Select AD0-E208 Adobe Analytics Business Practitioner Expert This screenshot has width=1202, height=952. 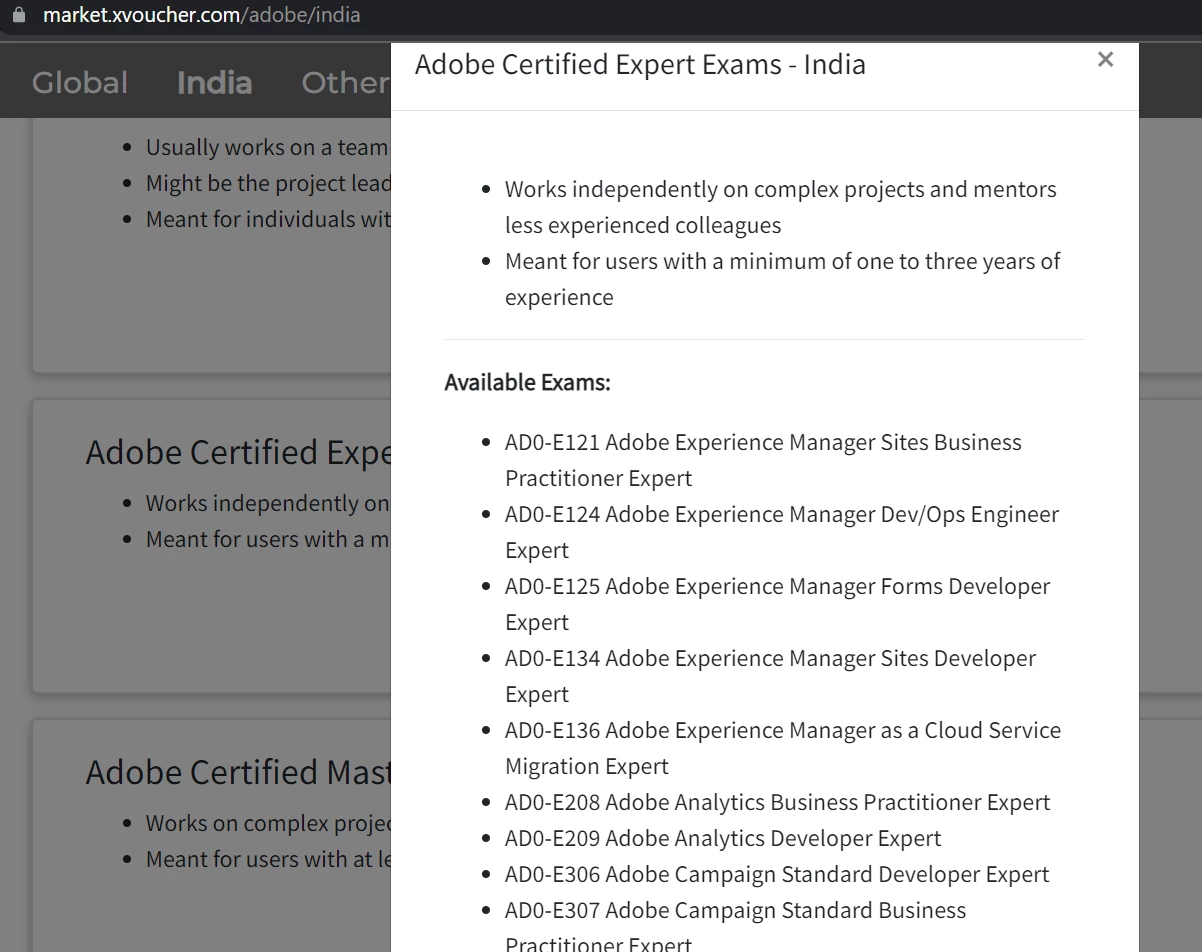777,803
